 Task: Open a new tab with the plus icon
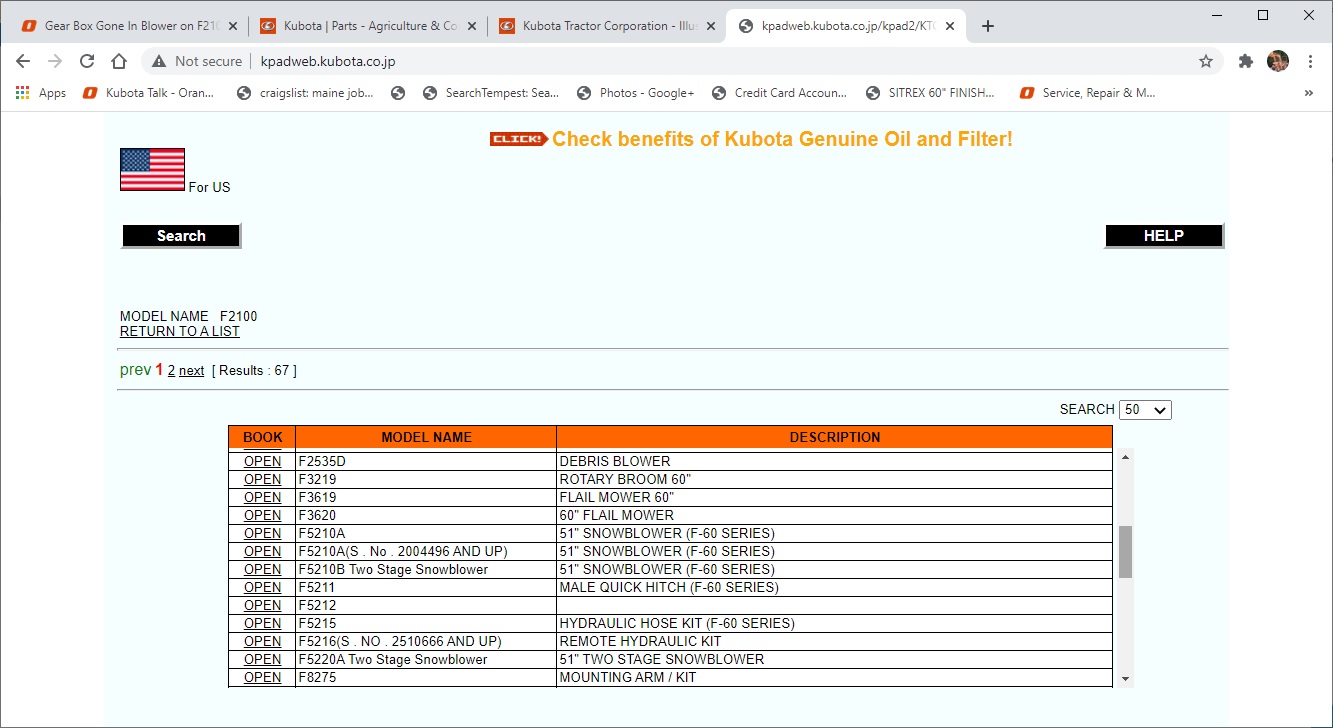click(988, 26)
